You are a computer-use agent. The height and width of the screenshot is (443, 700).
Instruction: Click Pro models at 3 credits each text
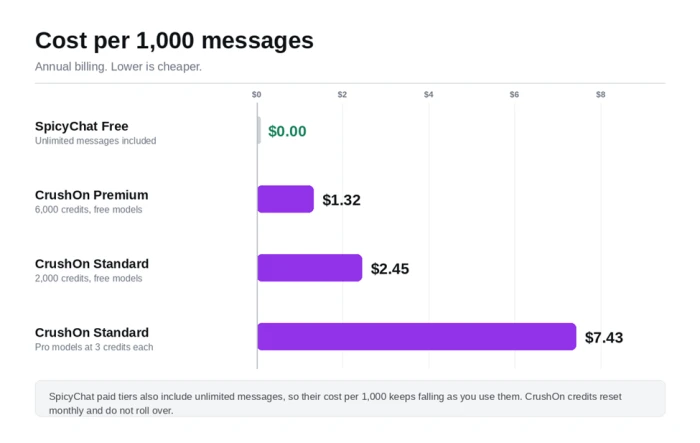click(x=94, y=347)
